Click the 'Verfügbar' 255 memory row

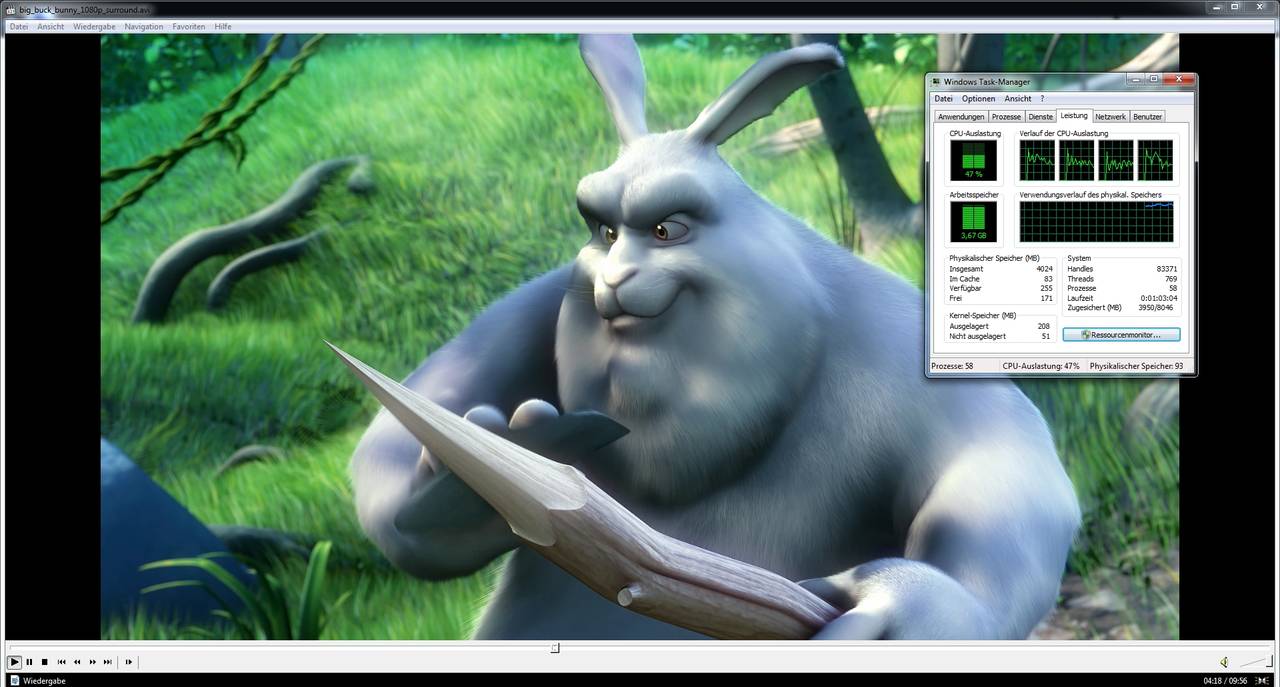1001,288
